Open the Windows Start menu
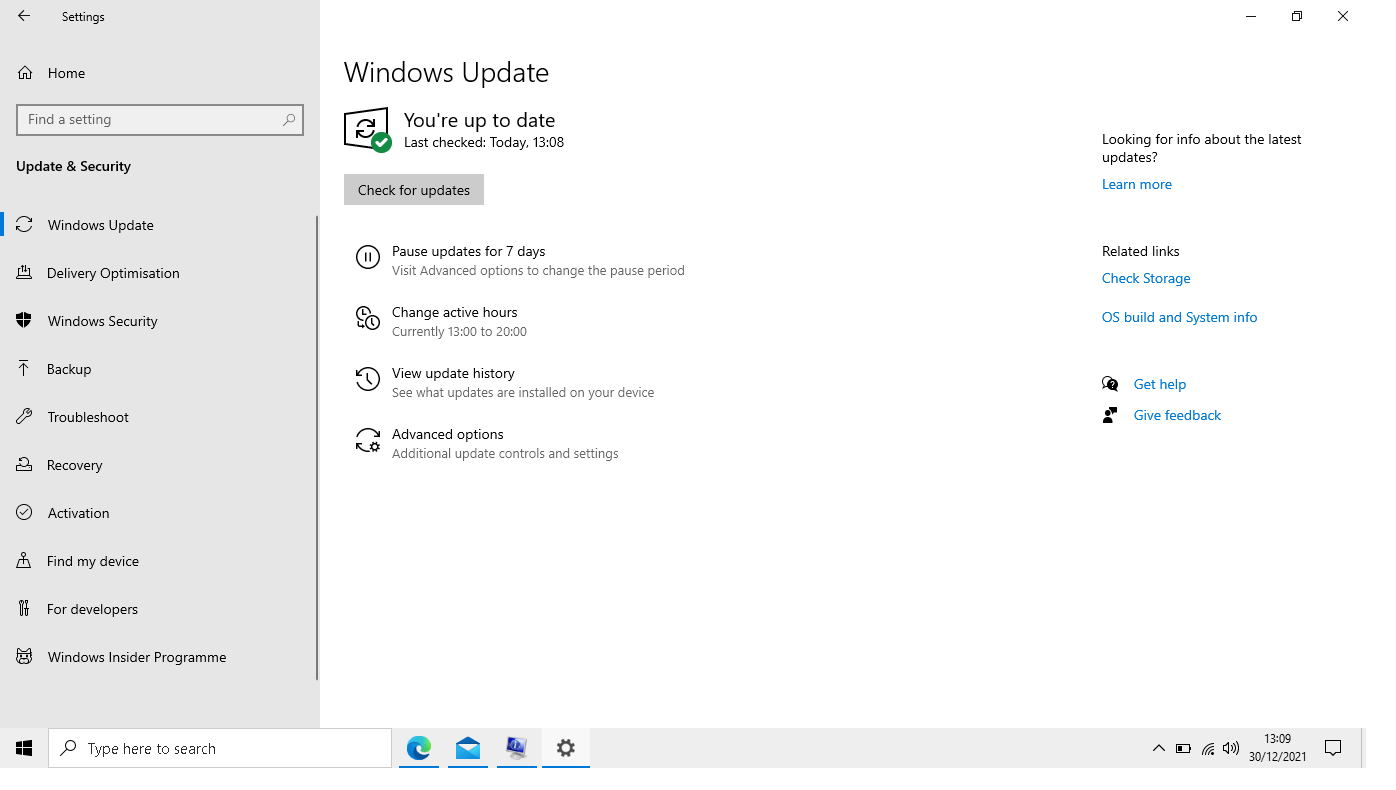Screen dimensions: 1396x790 24,748
